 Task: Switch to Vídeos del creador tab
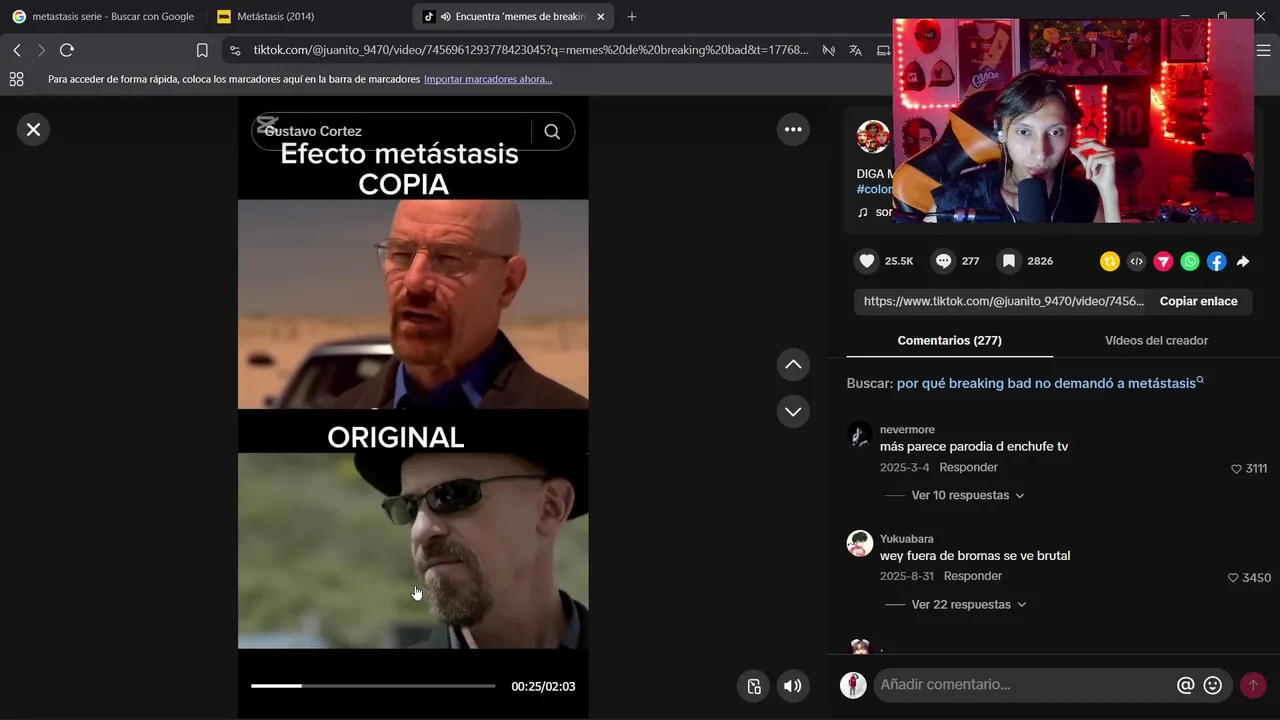pyautogui.click(x=1156, y=340)
